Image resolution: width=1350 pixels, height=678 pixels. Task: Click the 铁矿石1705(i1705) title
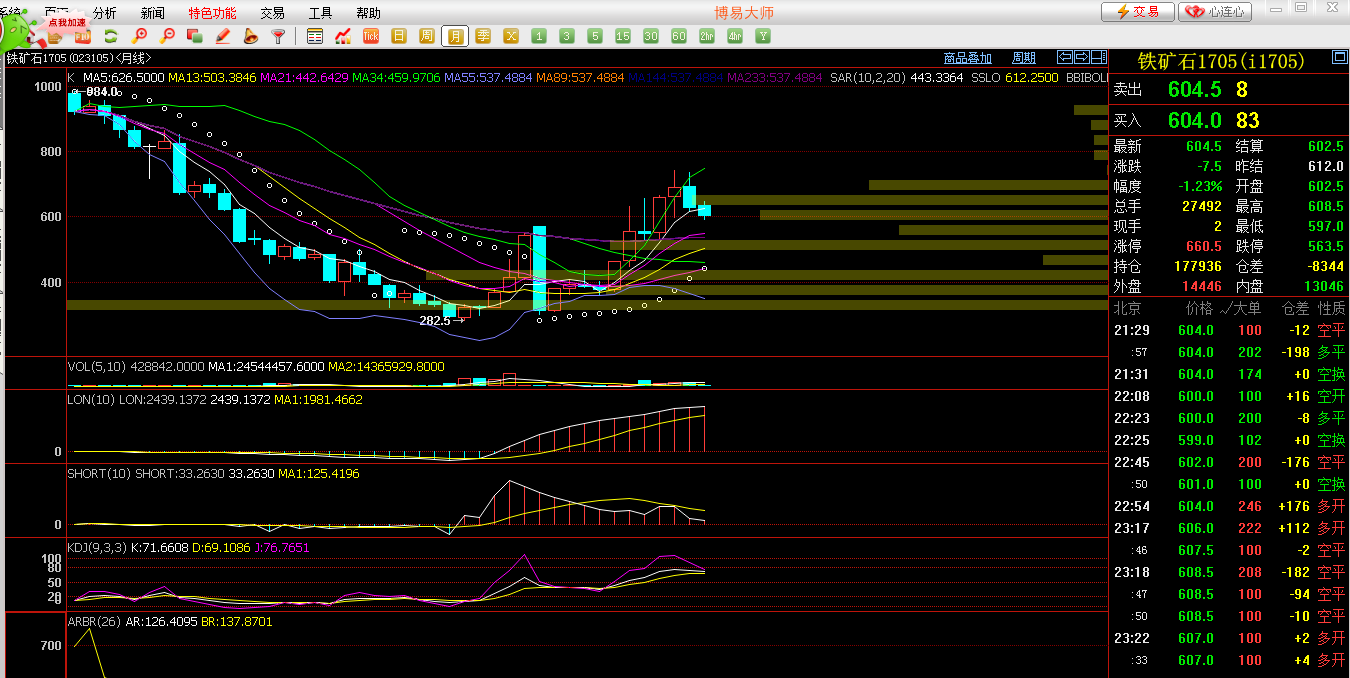click(x=1221, y=61)
